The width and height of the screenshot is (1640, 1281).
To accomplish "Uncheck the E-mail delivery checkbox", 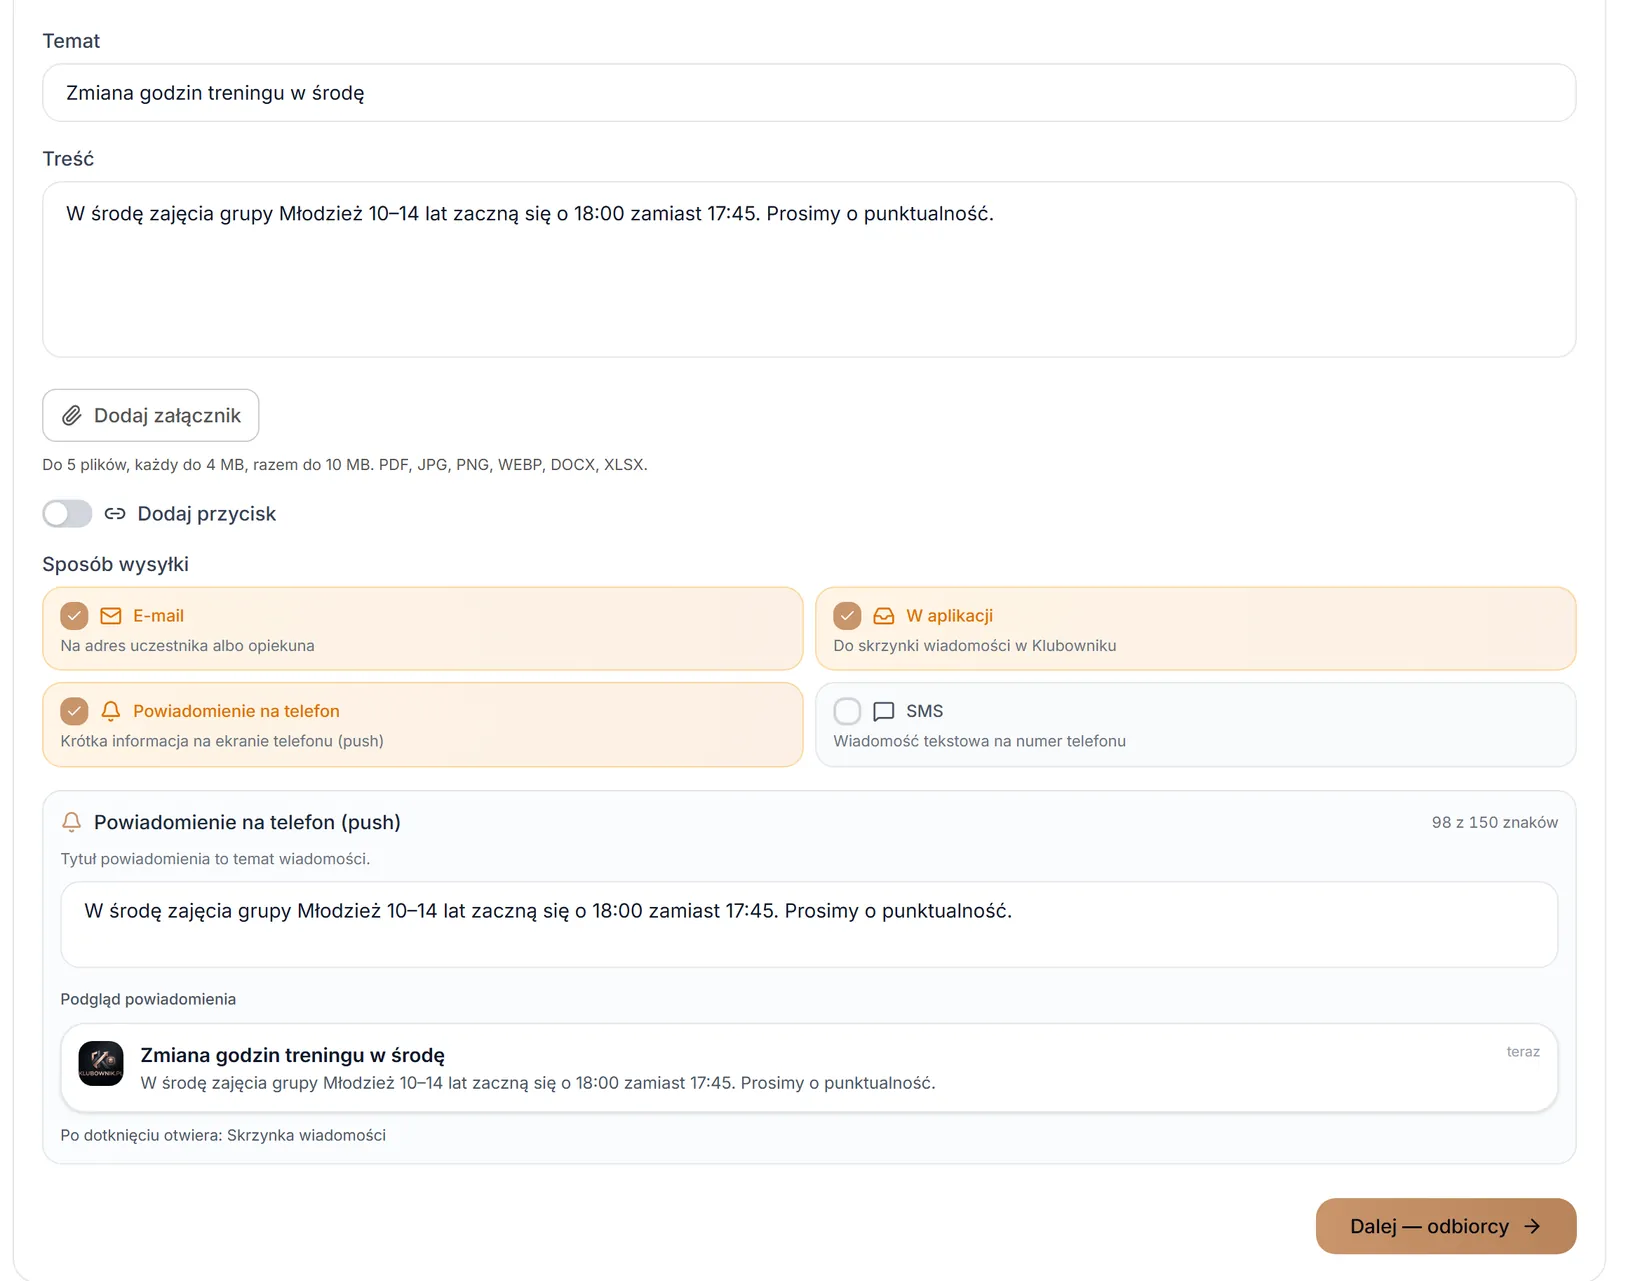I will (x=74, y=616).
